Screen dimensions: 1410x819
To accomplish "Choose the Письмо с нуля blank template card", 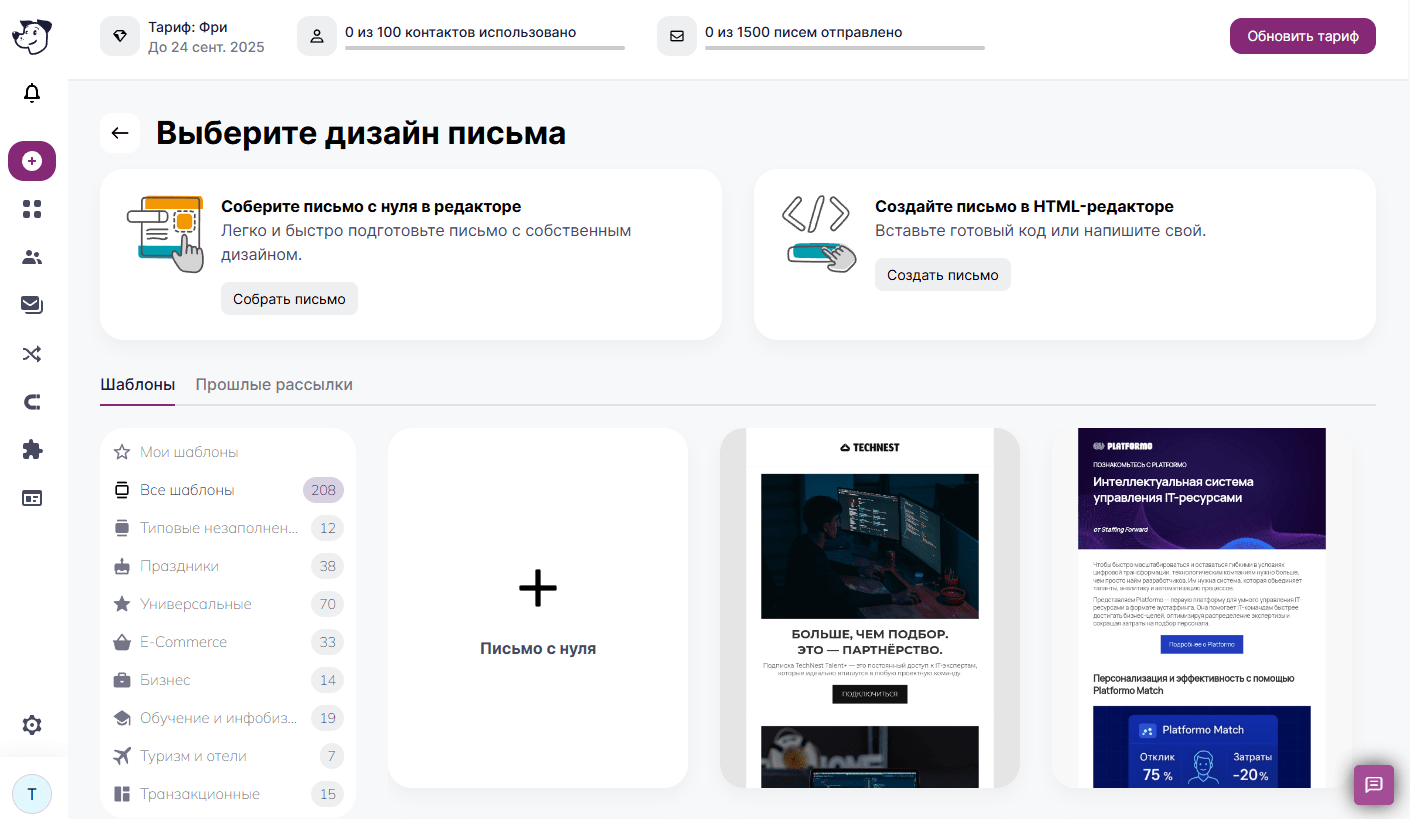I will click(538, 608).
